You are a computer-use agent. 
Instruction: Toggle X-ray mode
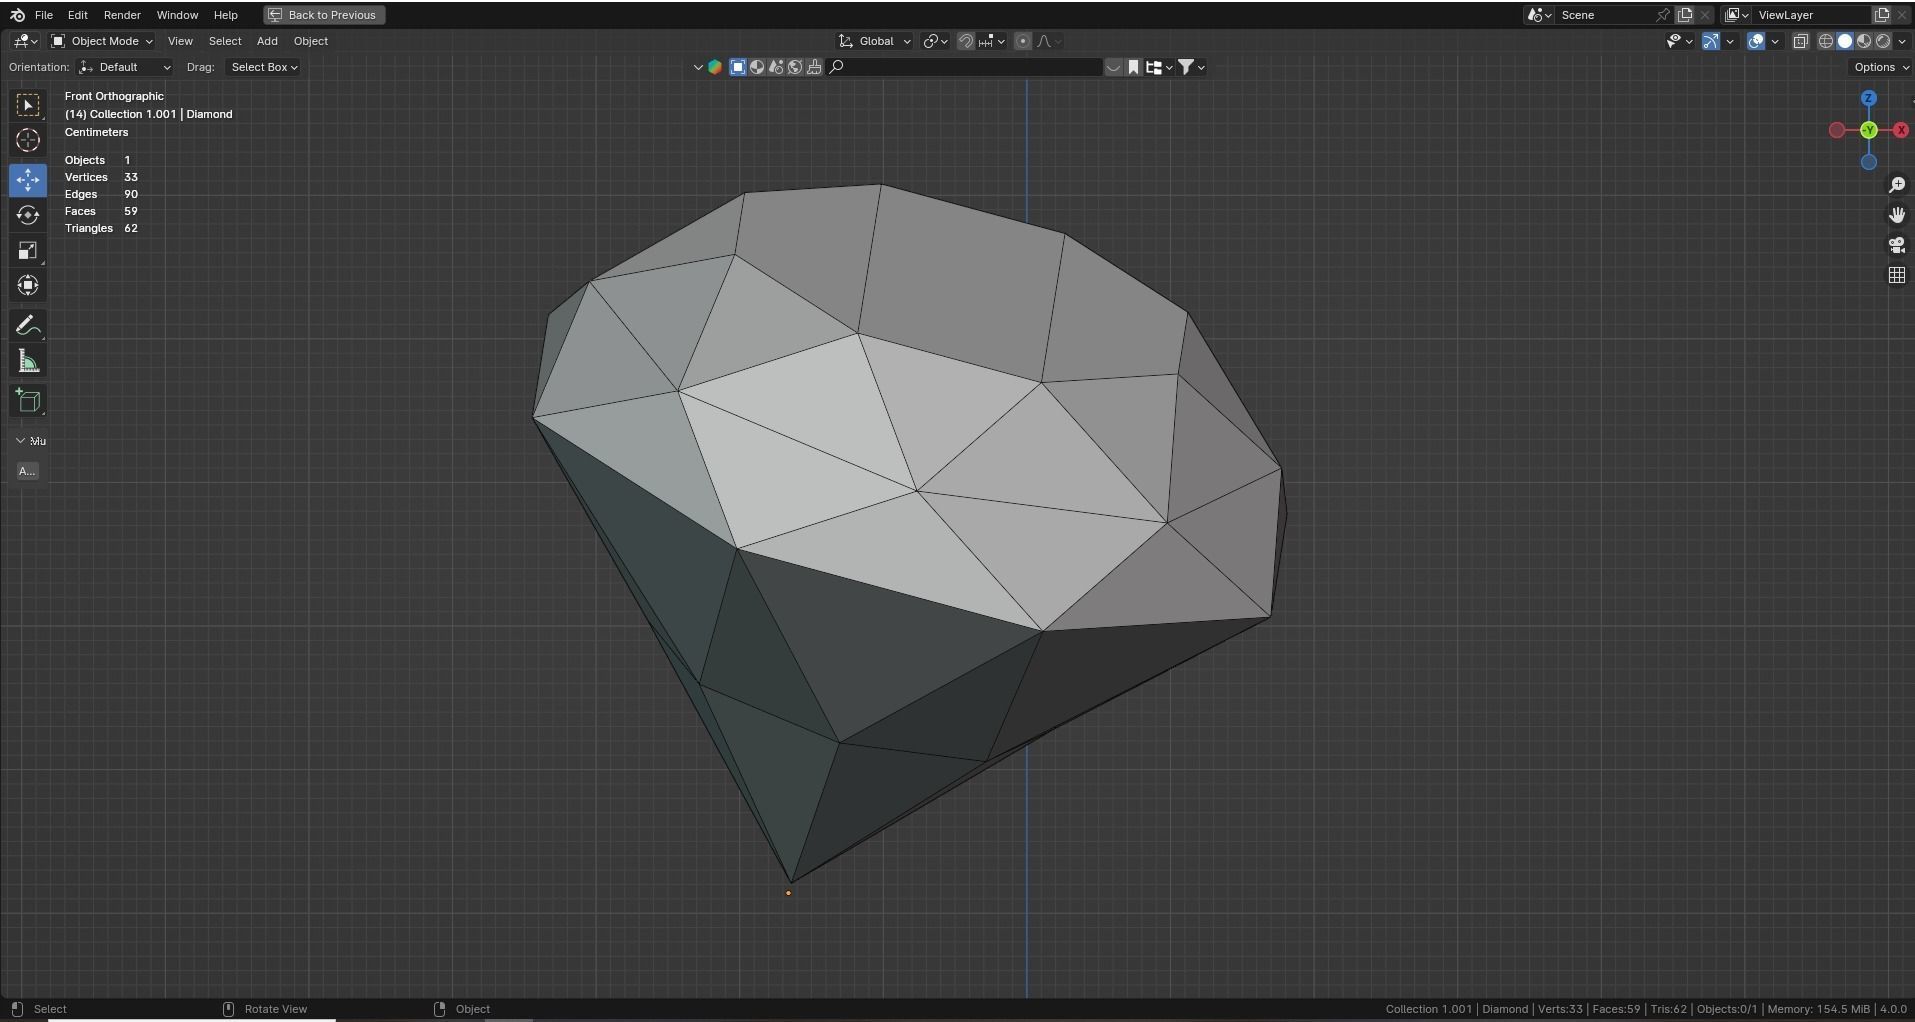tap(1801, 41)
